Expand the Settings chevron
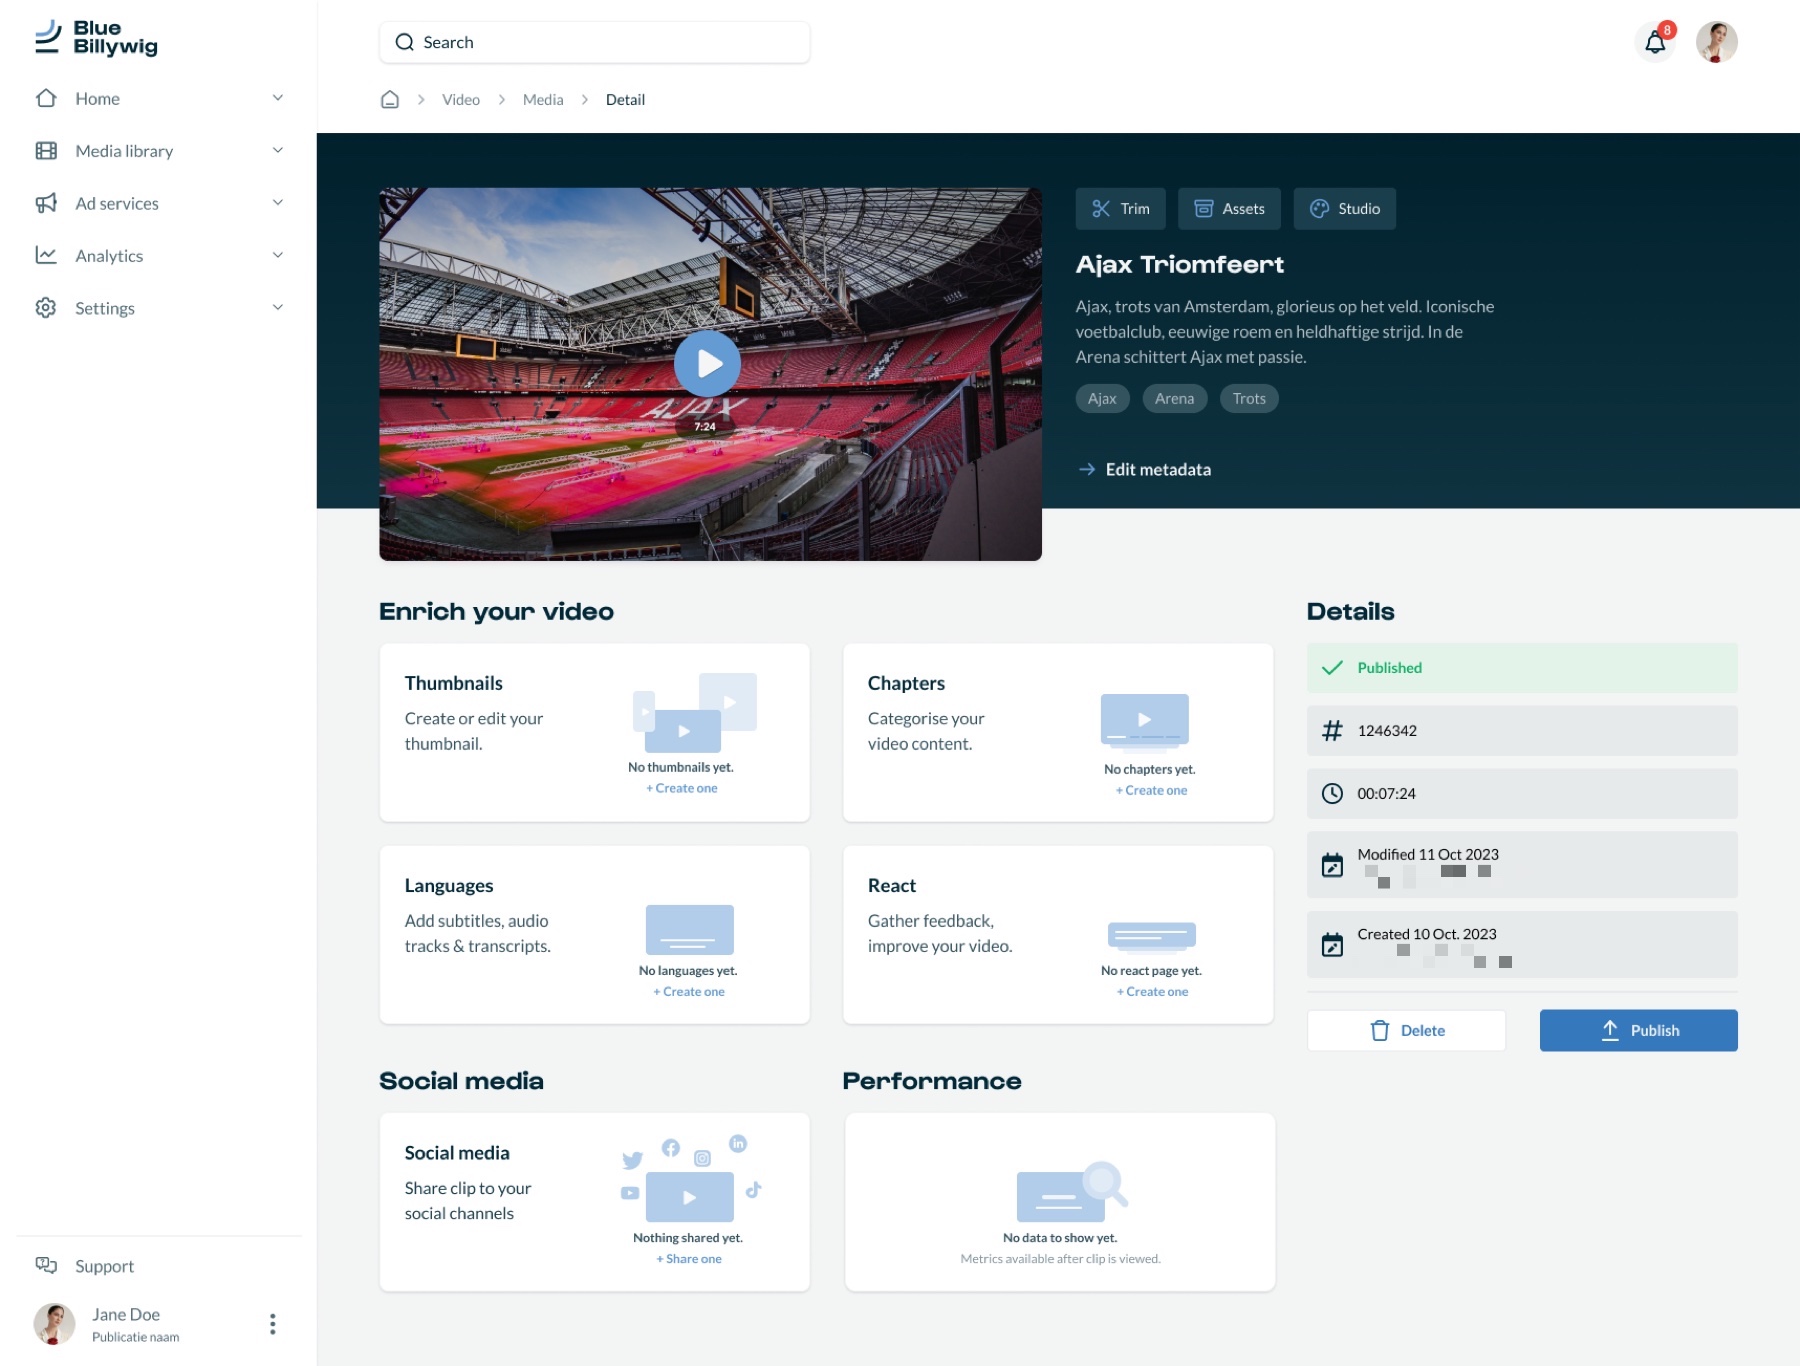1800x1366 pixels. (278, 307)
